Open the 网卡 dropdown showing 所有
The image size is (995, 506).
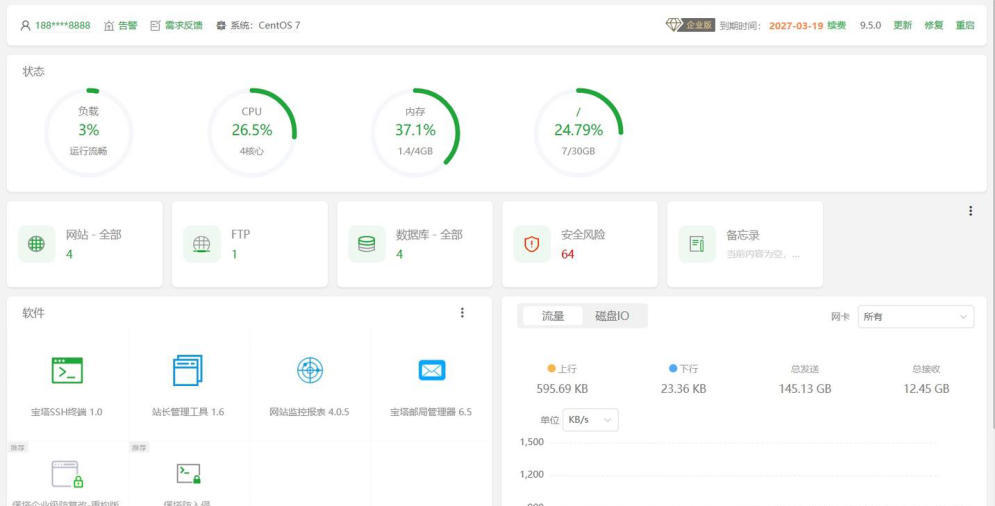915,317
